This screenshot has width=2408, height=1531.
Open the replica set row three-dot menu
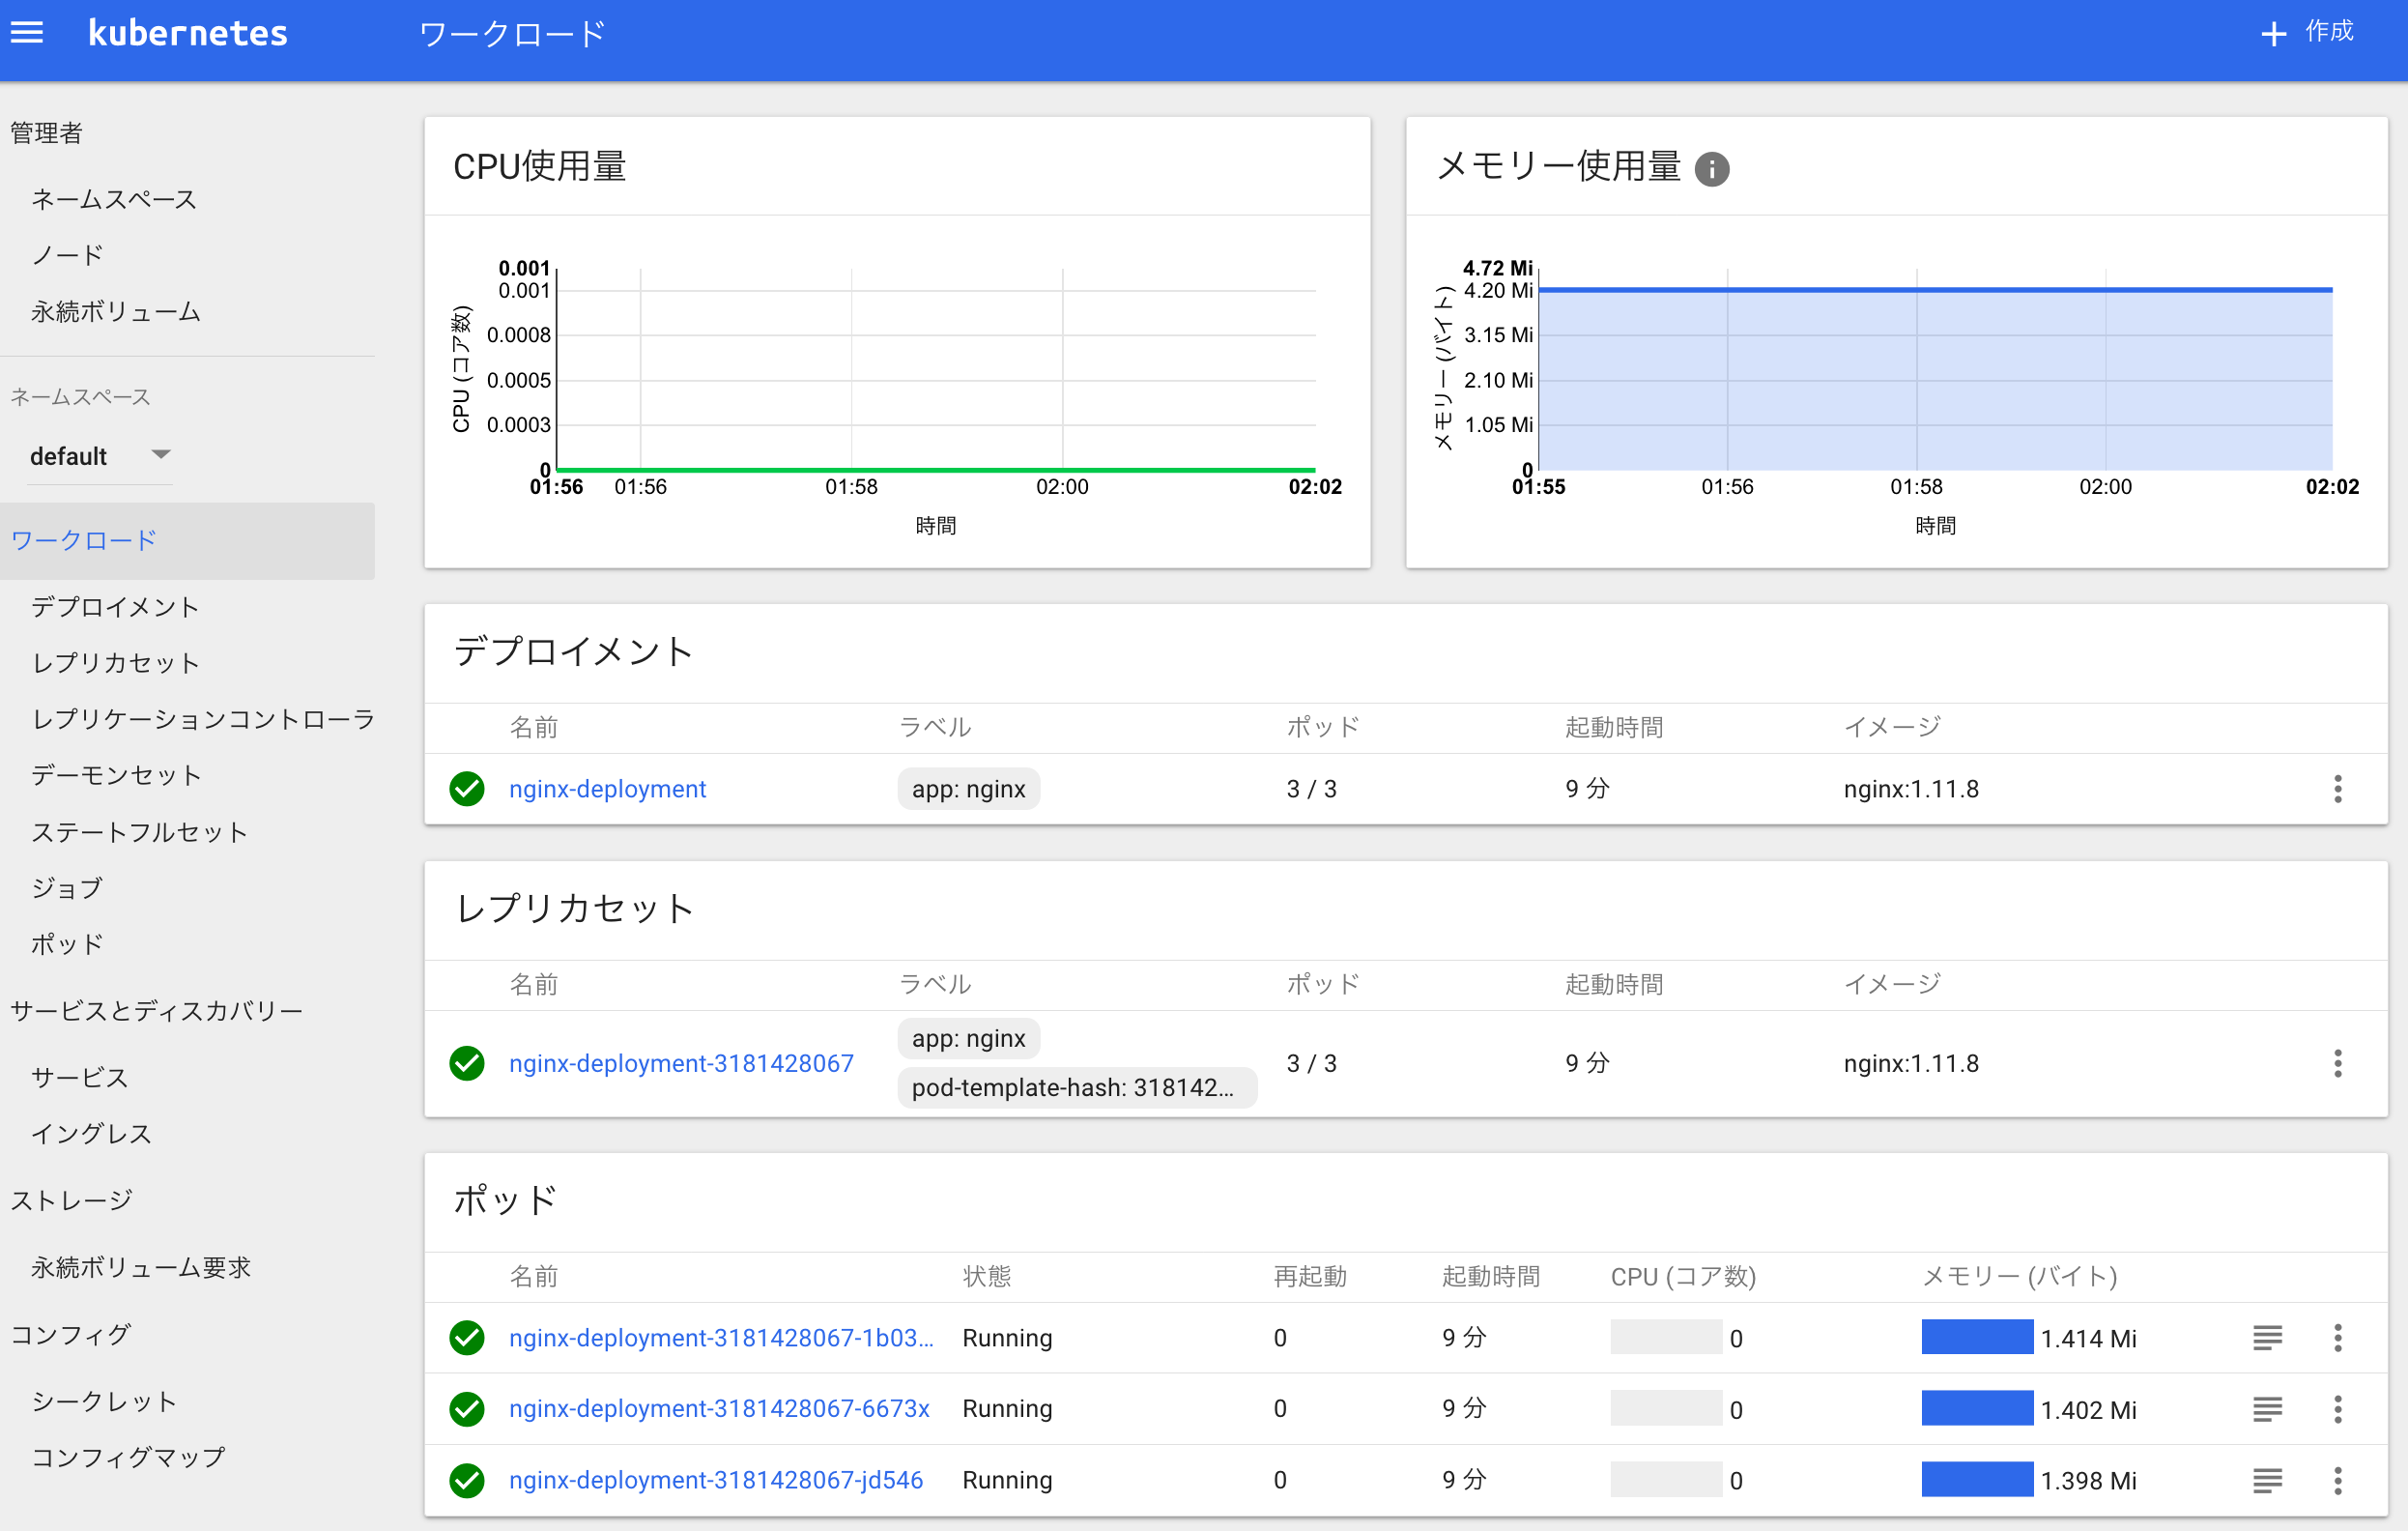coord(2337,1063)
